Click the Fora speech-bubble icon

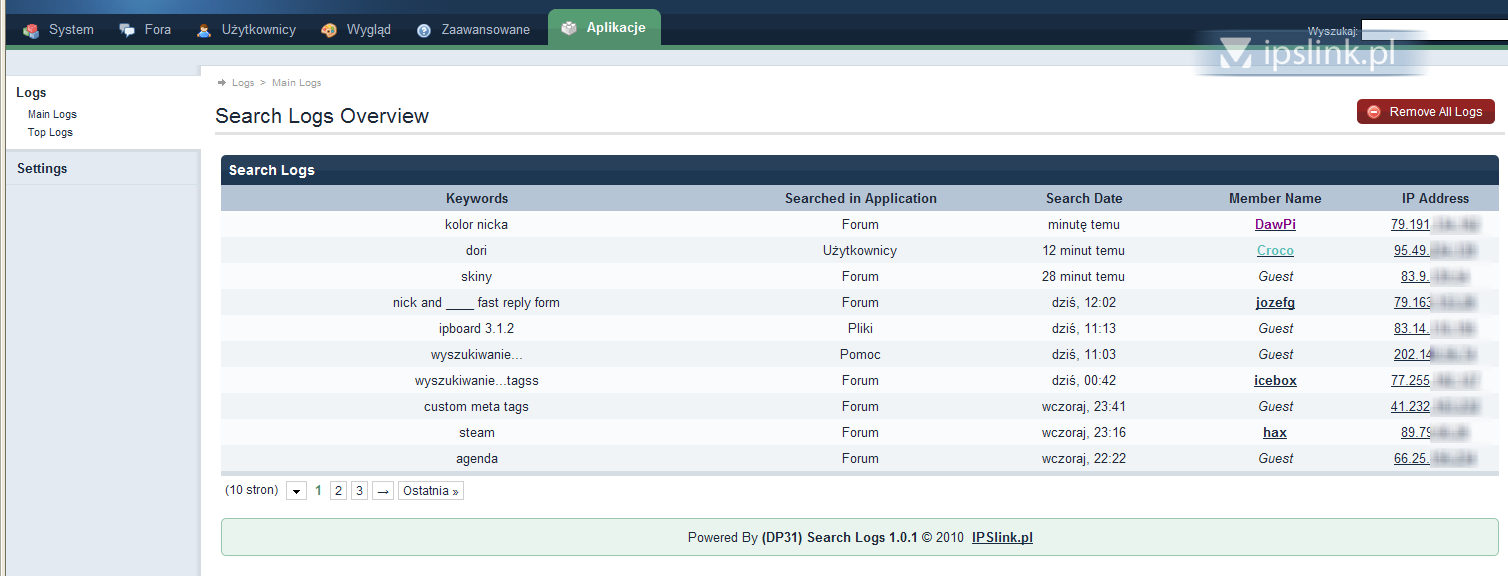coord(127,30)
